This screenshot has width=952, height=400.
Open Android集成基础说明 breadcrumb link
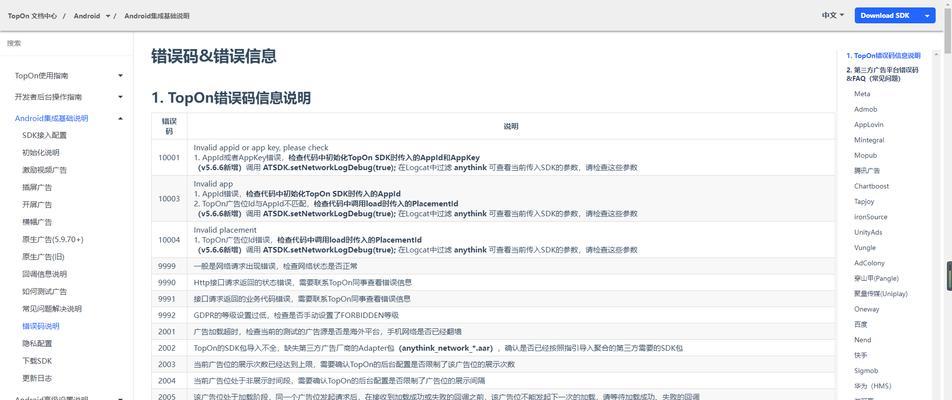click(157, 16)
